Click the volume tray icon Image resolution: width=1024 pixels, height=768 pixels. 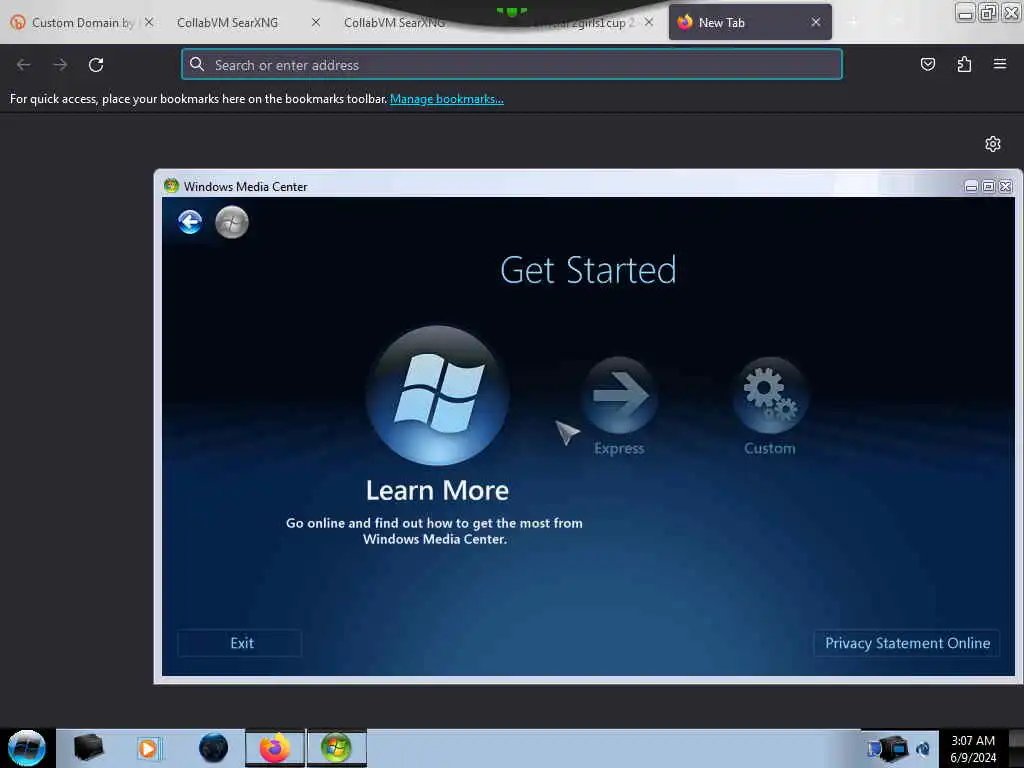[923, 748]
